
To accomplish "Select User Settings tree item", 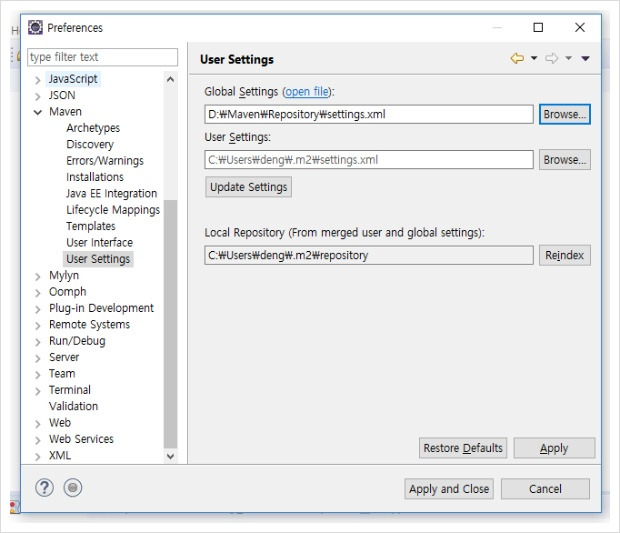I will point(98,259).
